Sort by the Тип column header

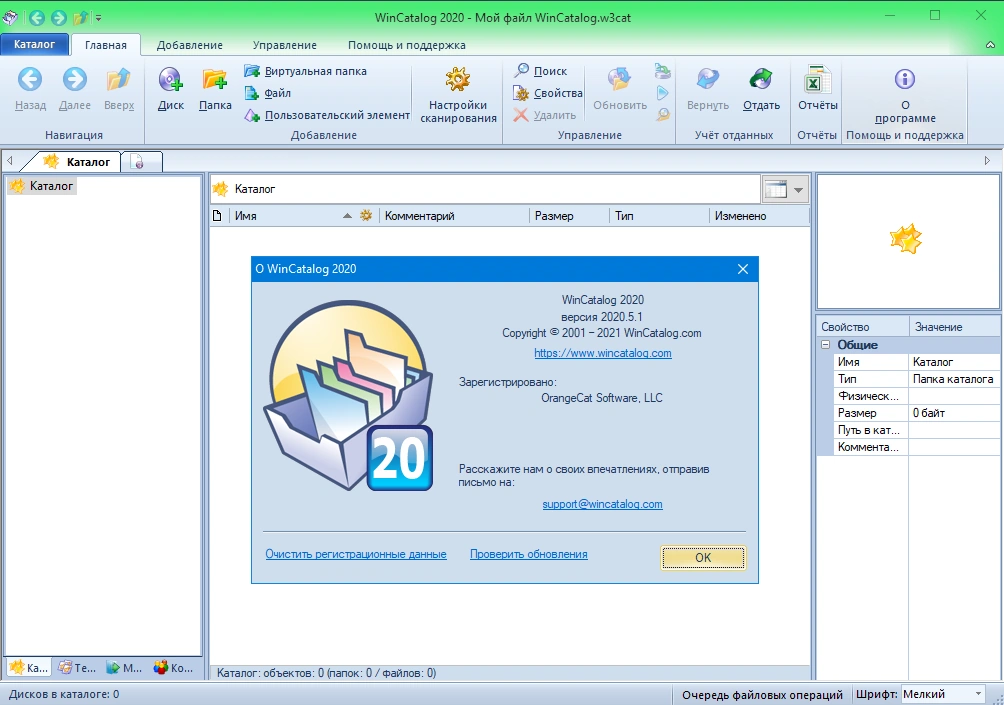tap(659, 216)
